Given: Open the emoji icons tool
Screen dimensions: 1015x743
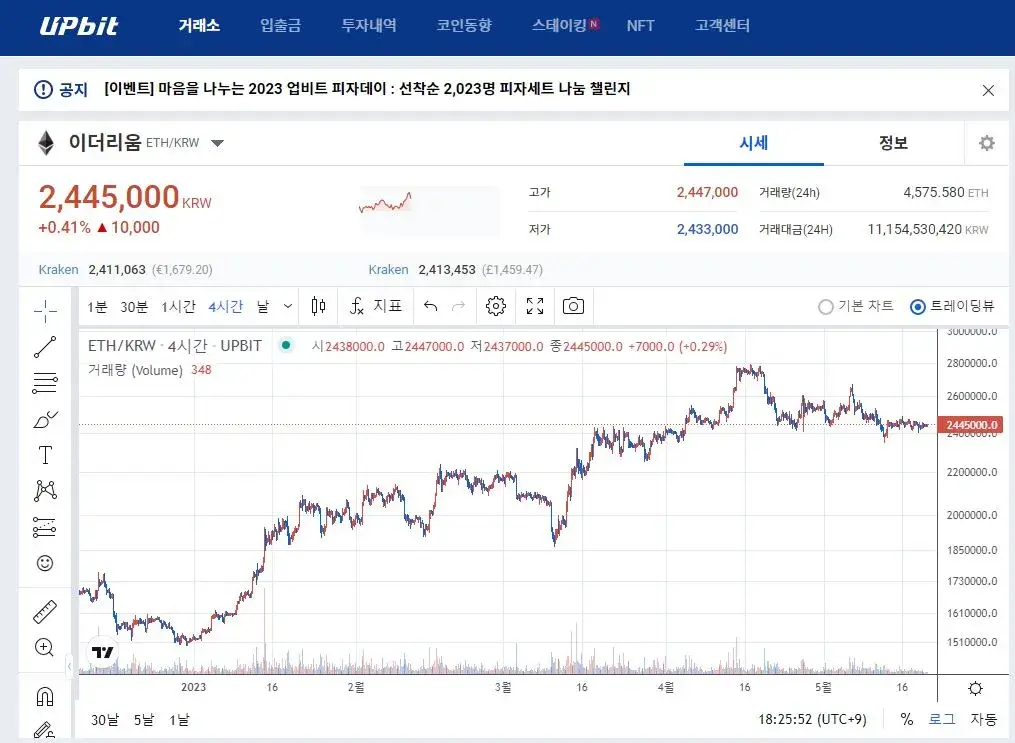Looking at the screenshot, I should tap(45, 563).
